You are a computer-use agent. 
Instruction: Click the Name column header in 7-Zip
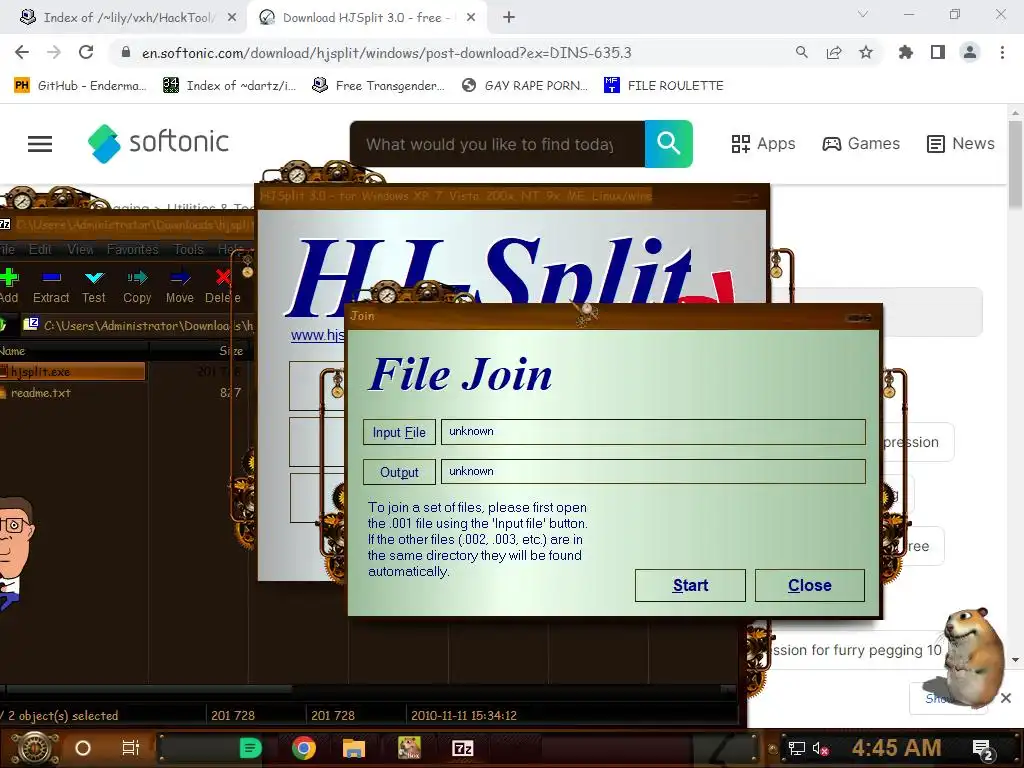(x=13, y=351)
